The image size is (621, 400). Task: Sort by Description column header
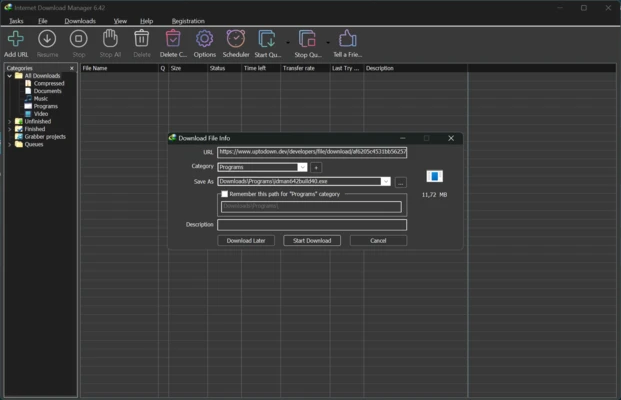pyautogui.click(x=415, y=68)
